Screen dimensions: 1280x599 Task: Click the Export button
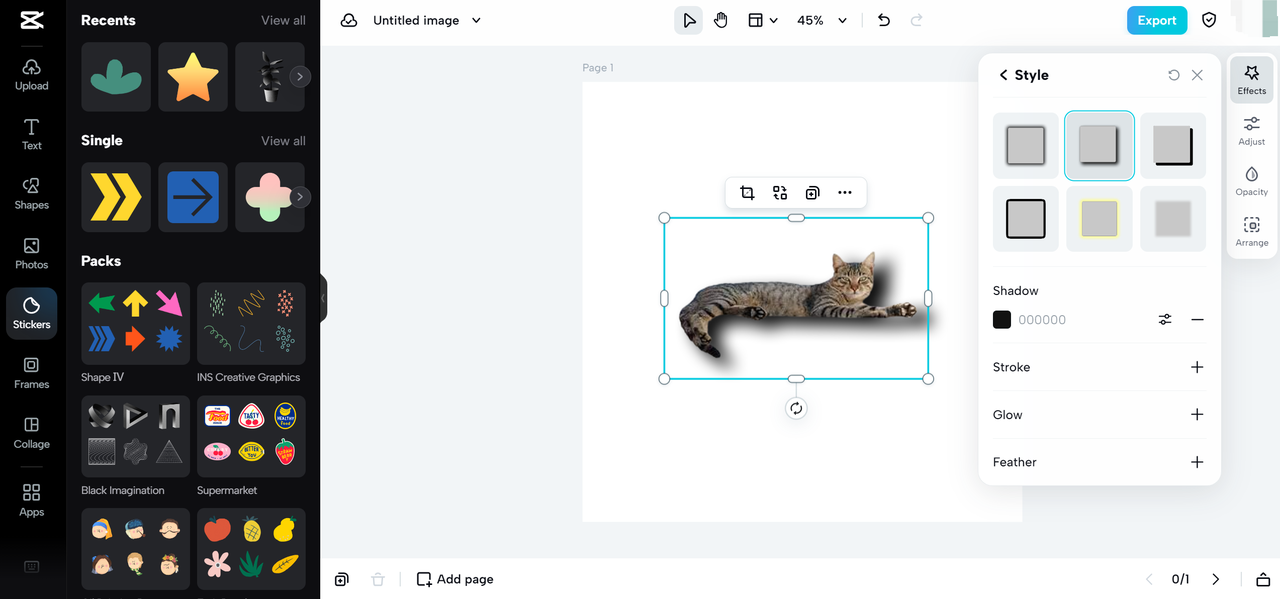[1157, 20]
